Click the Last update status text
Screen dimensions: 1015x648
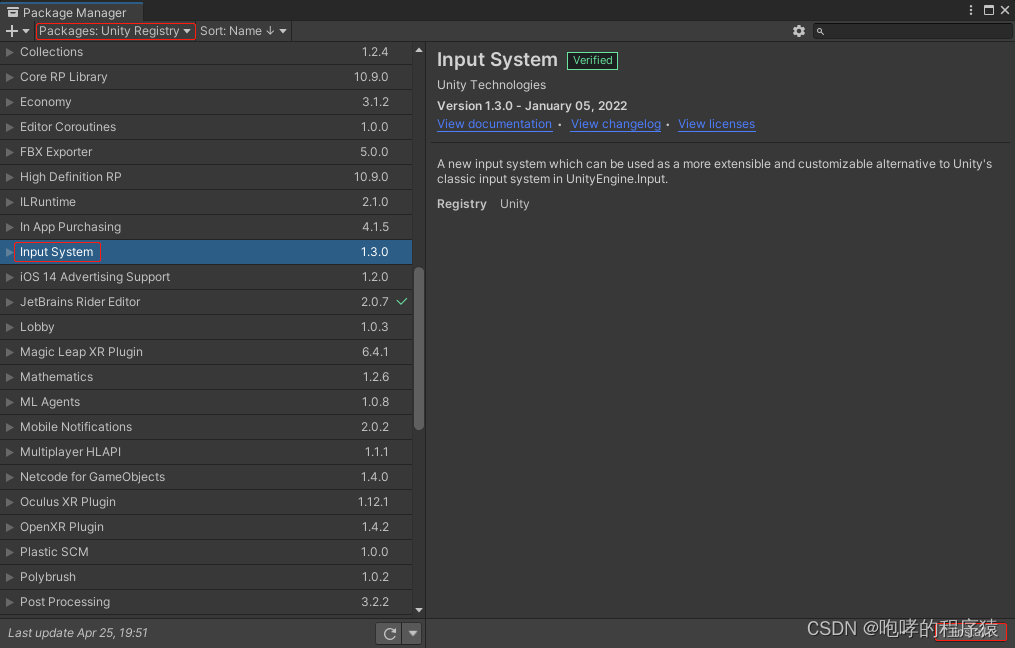[78, 633]
